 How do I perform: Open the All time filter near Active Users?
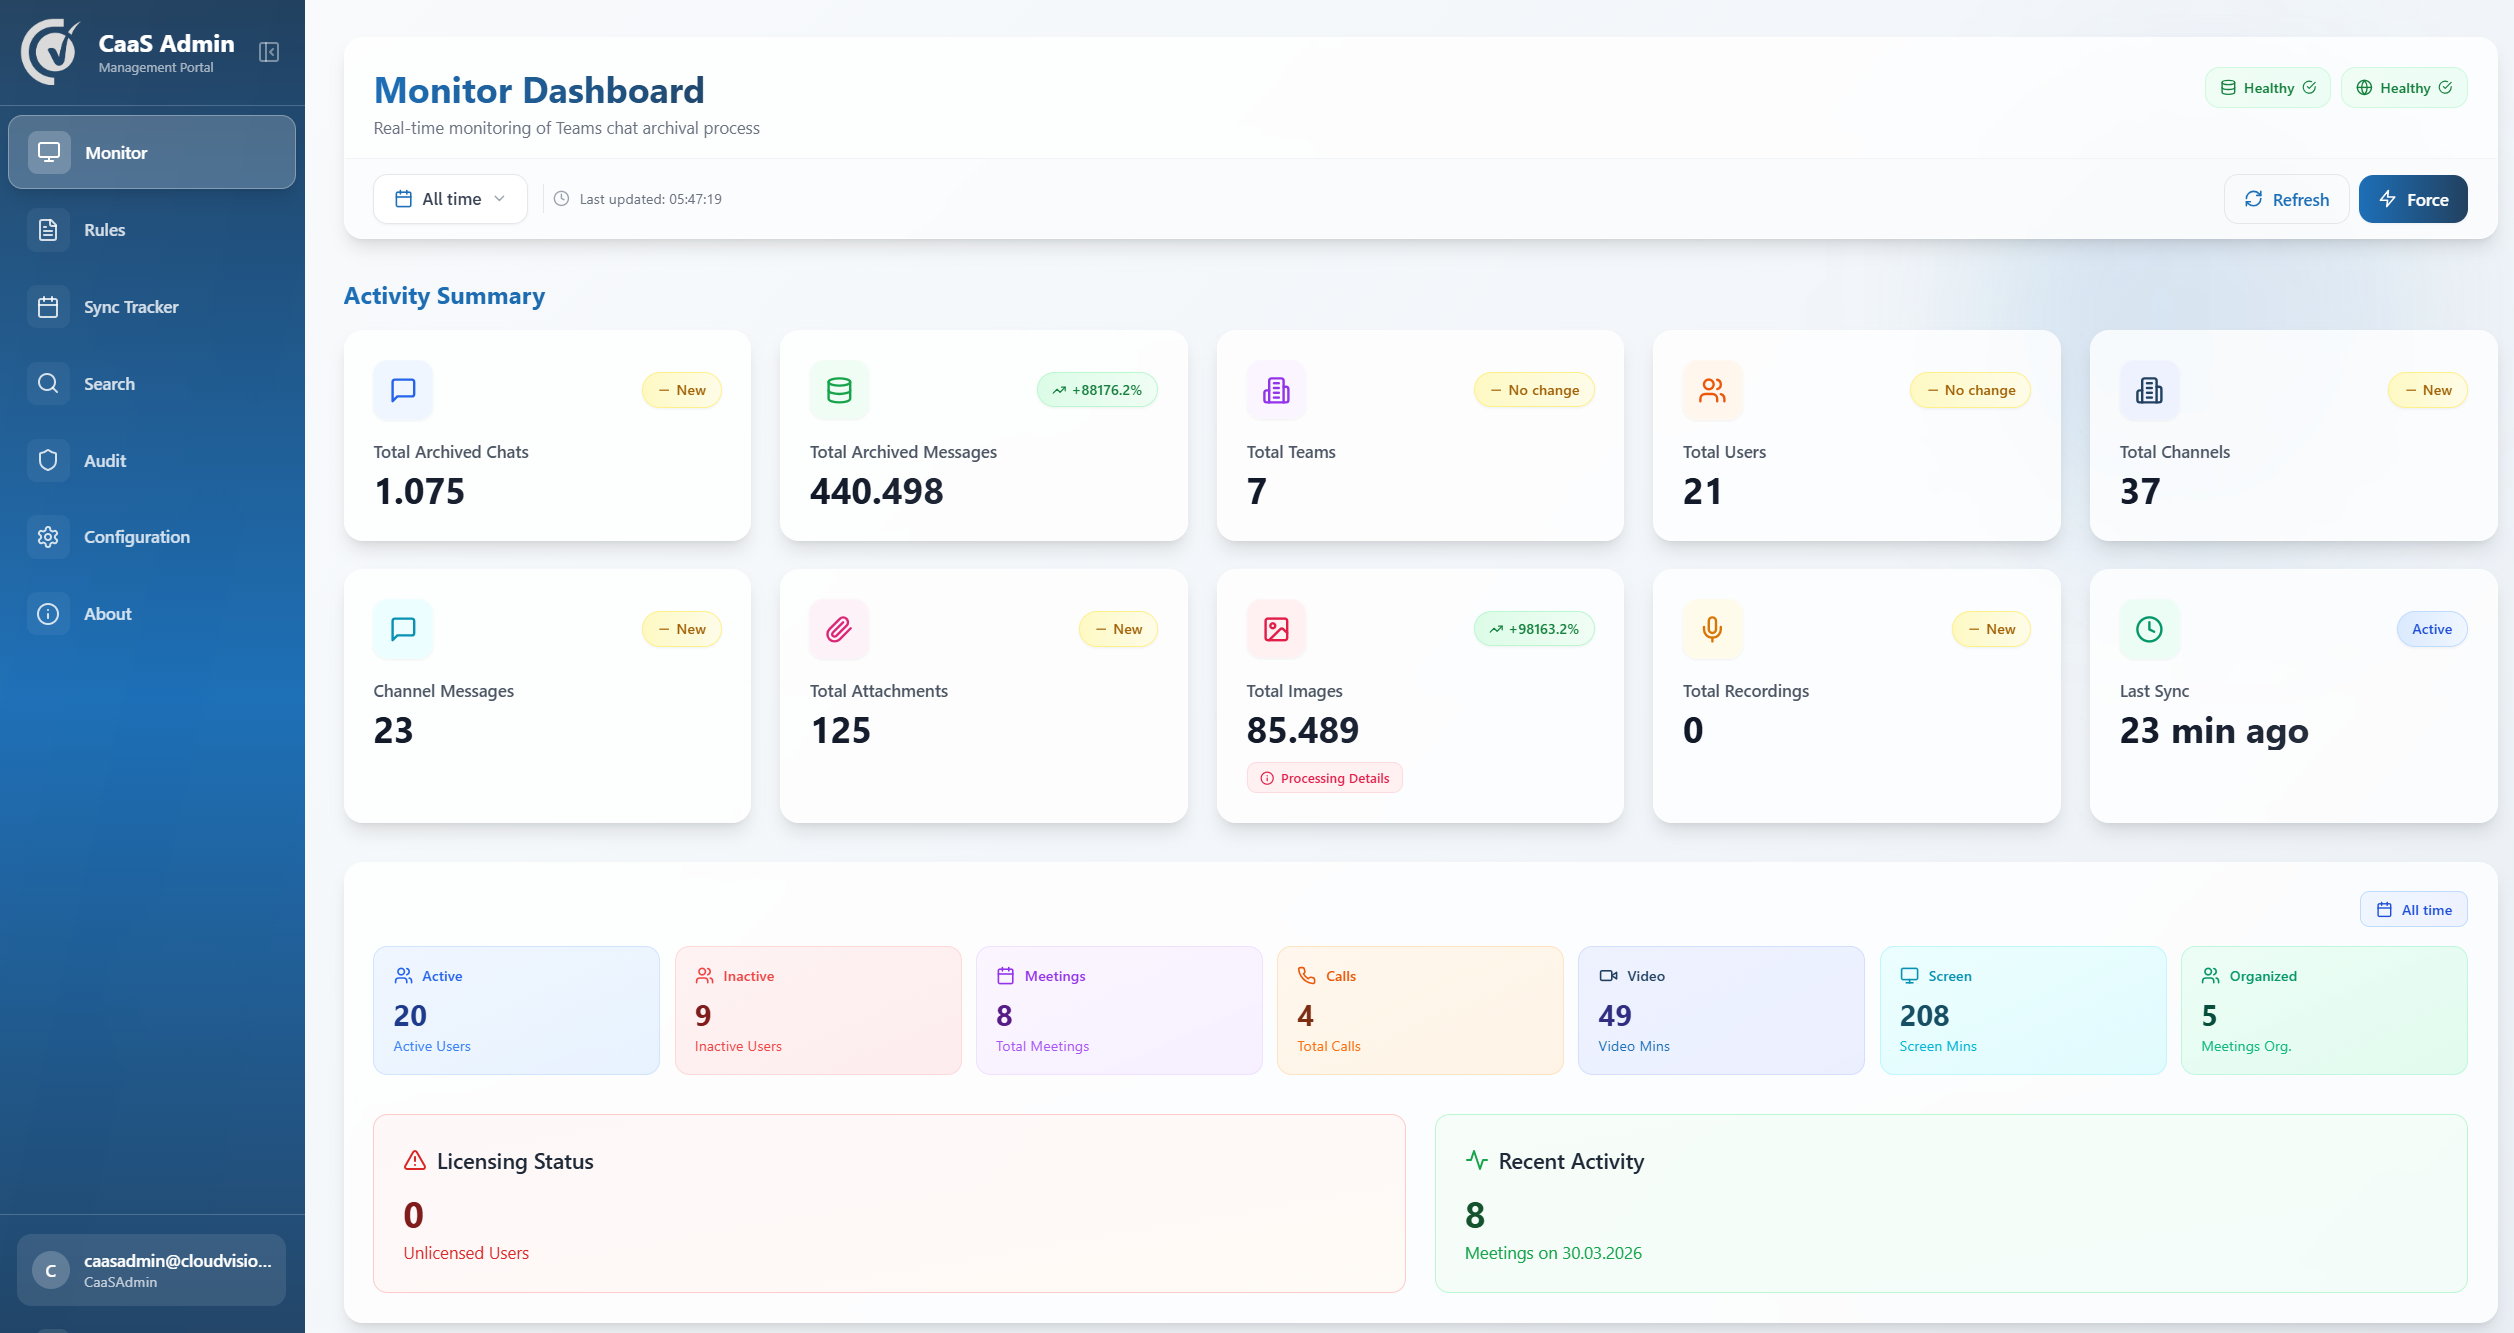point(2413,909)
